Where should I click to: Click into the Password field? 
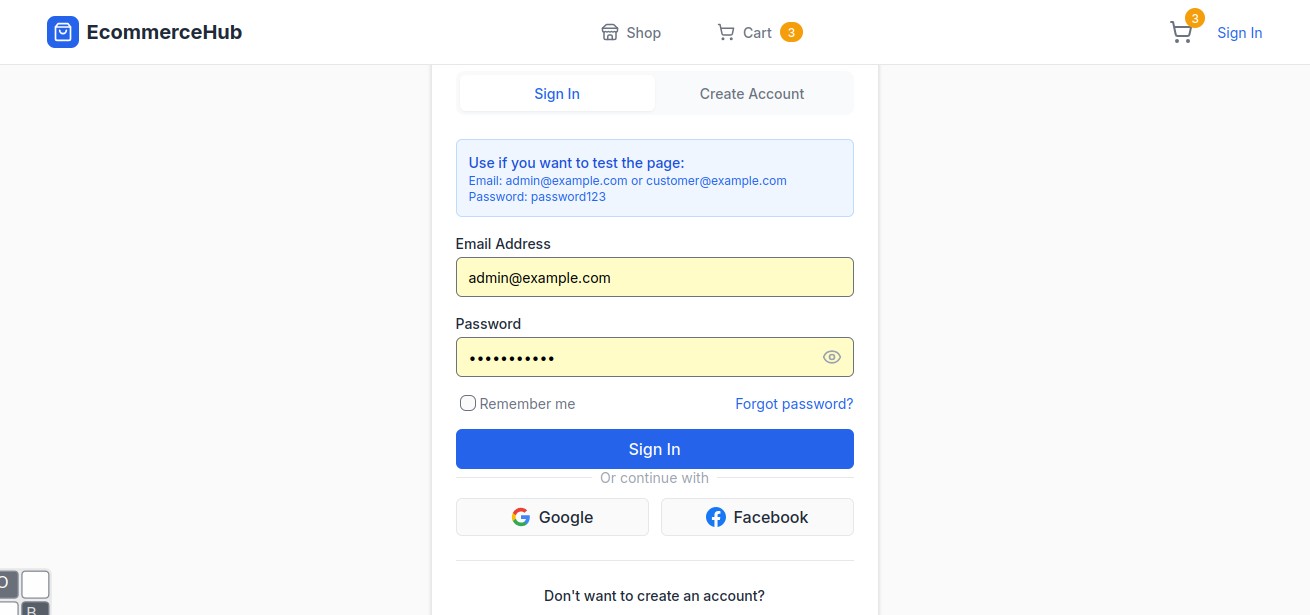[634, 357]
